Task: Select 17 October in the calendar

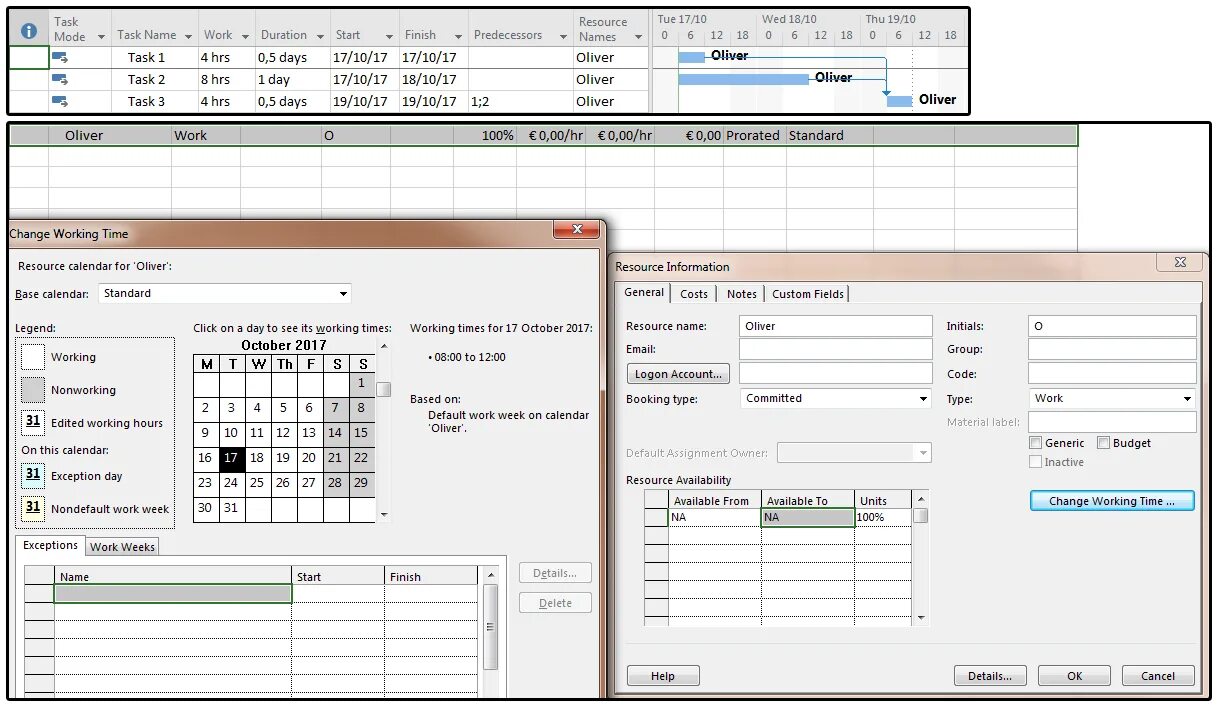Action: coord(231,458)
